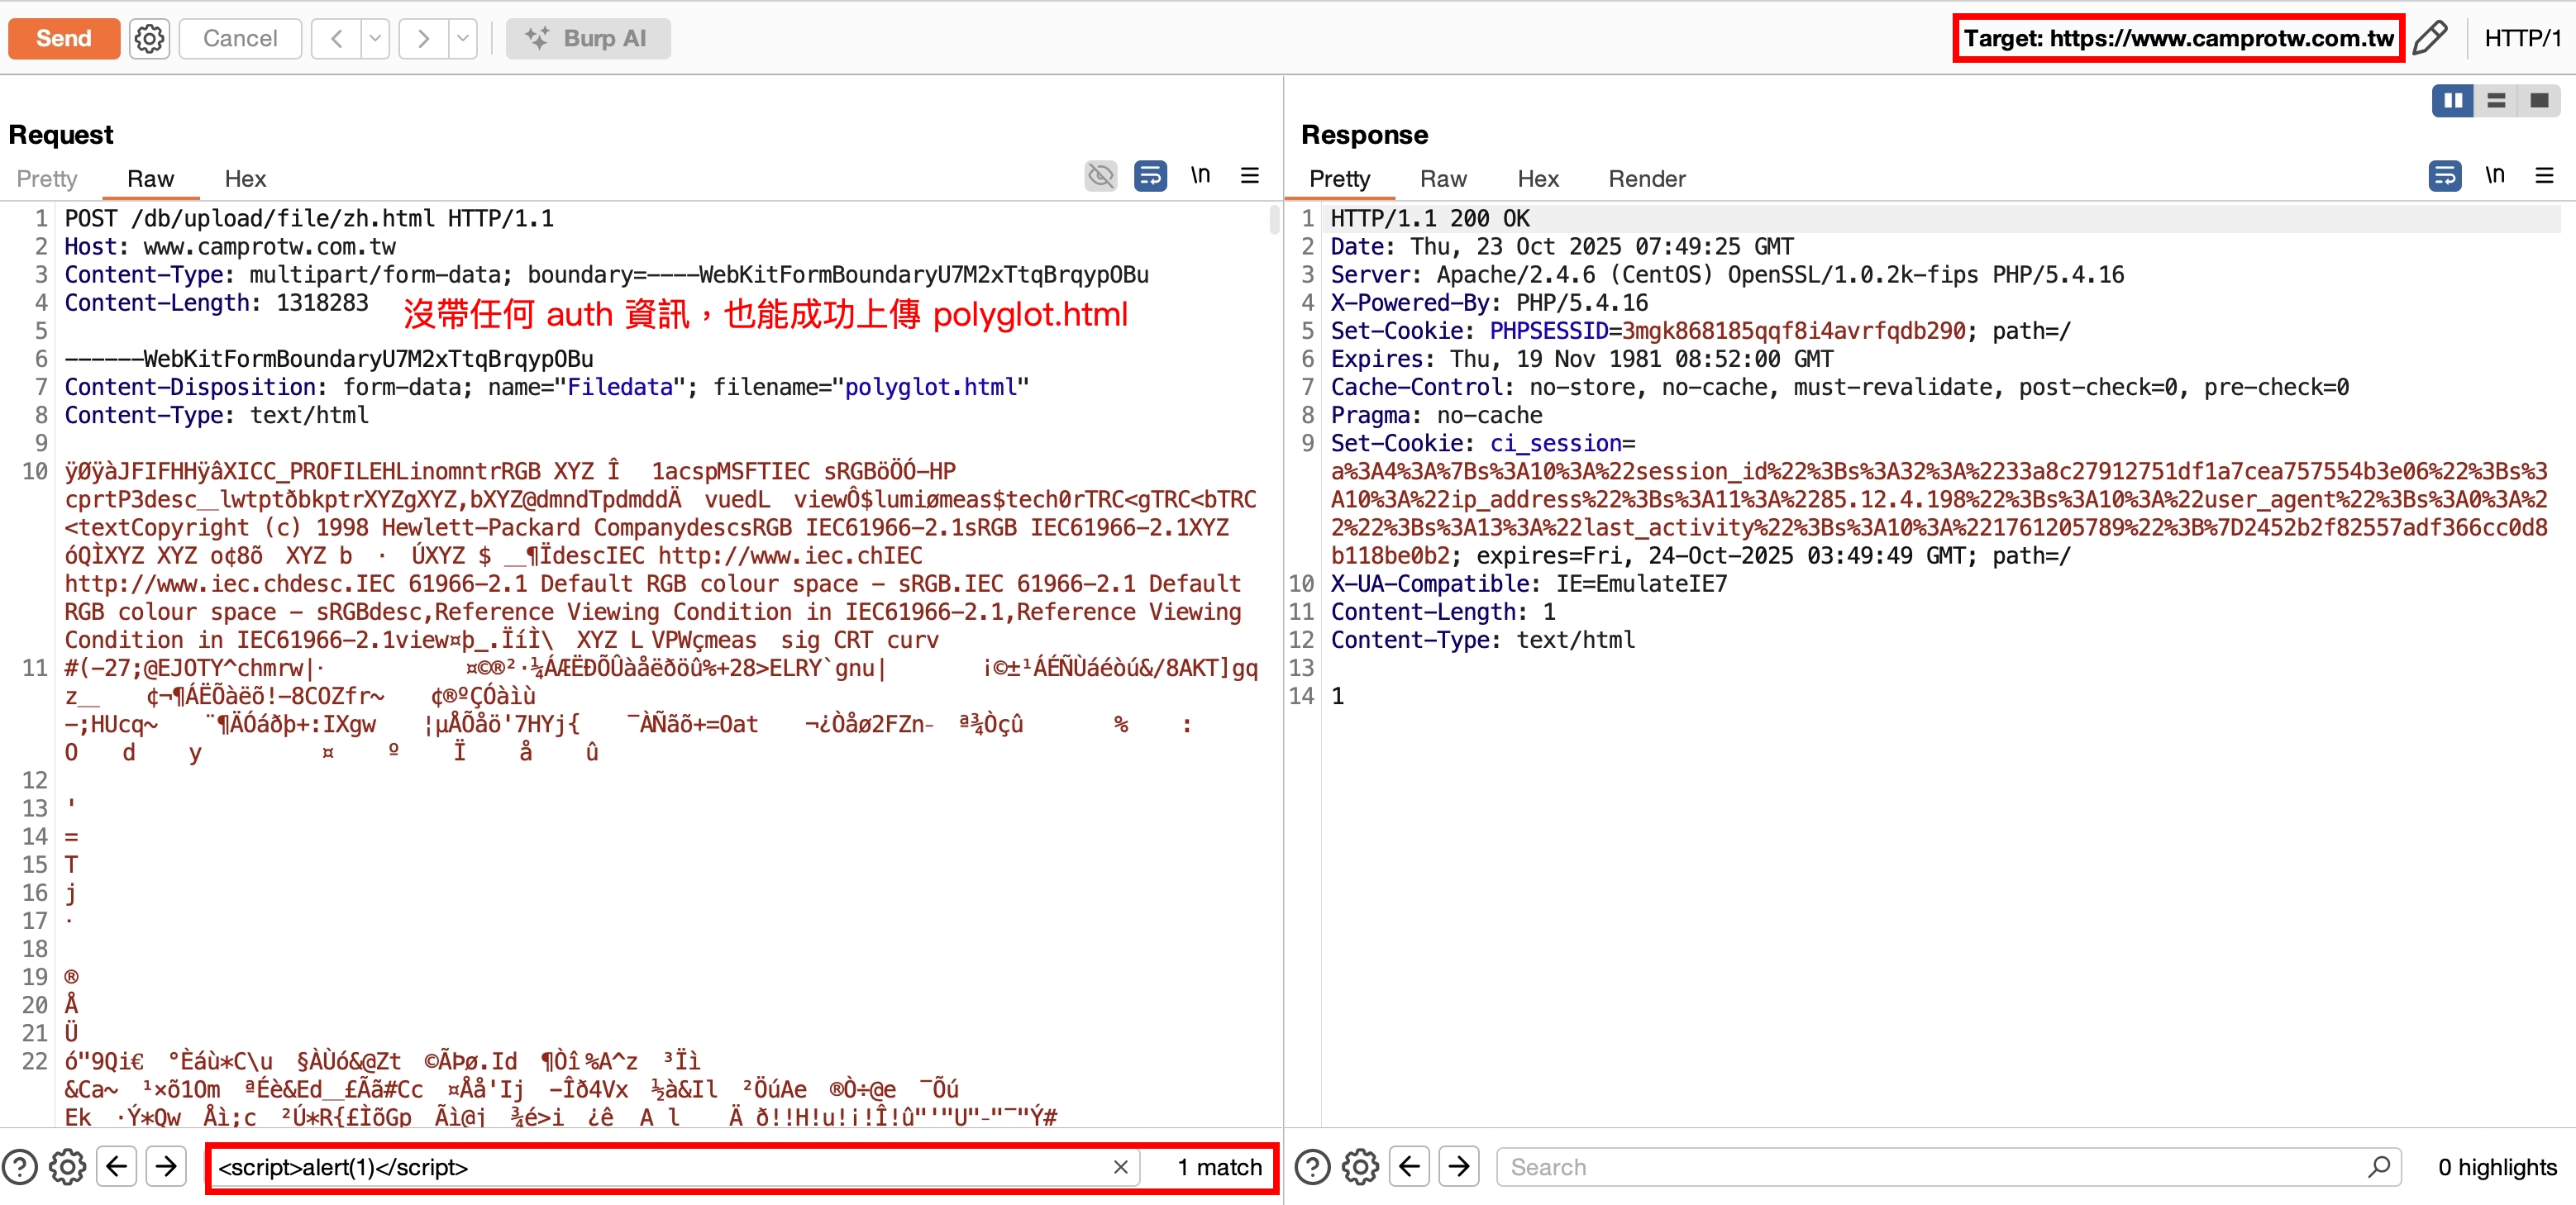Click multipart boundary Content-Type header
The height and width of the screenshot is (1205, 2576).
pos(607,274)
